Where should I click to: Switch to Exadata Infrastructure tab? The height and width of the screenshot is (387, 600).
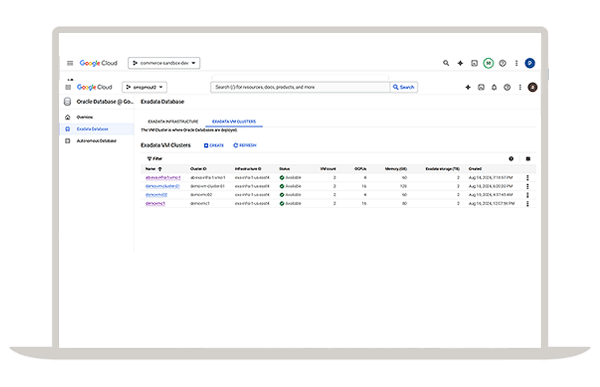point(173,121)
